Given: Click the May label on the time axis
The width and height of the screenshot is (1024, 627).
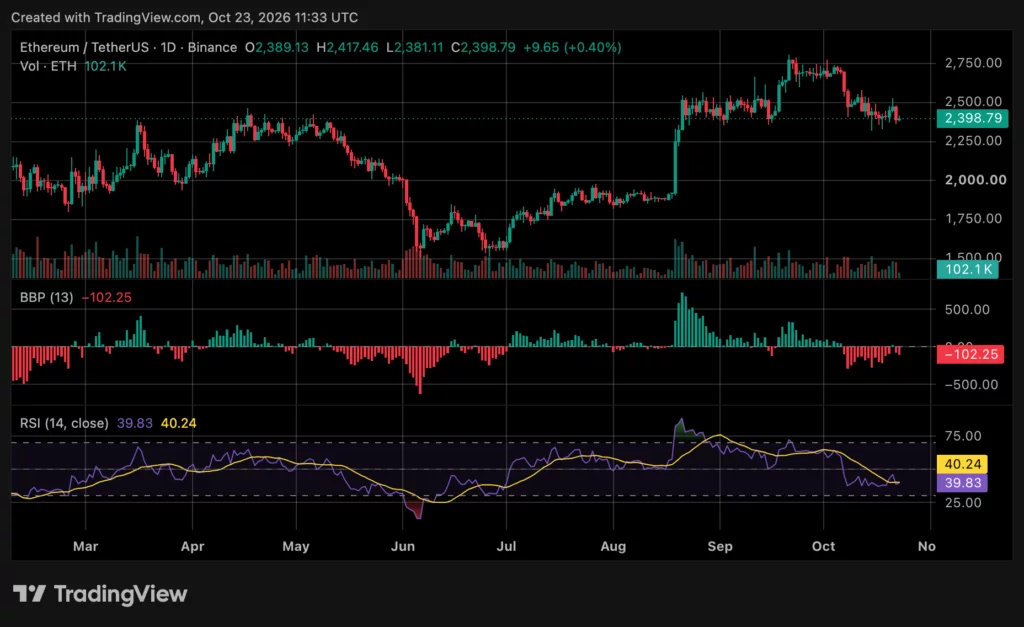Looking at the screenshot, I should [x=296, y=546].
